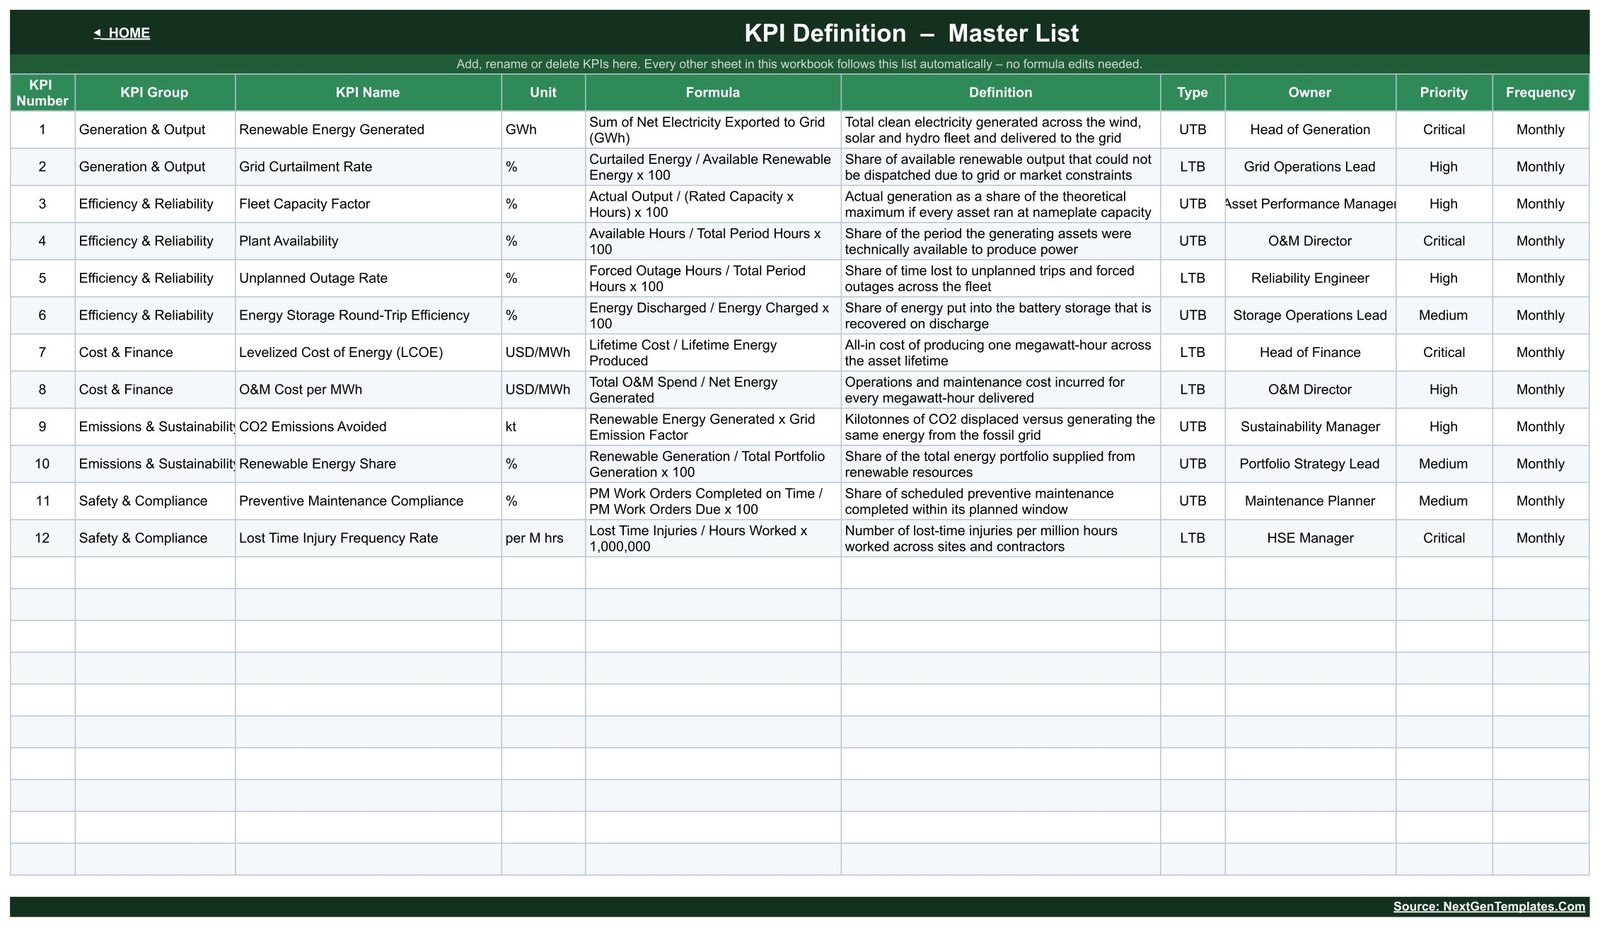Click 'Renewable Generation / Total Portfolio' formula cell

point(713,463)
